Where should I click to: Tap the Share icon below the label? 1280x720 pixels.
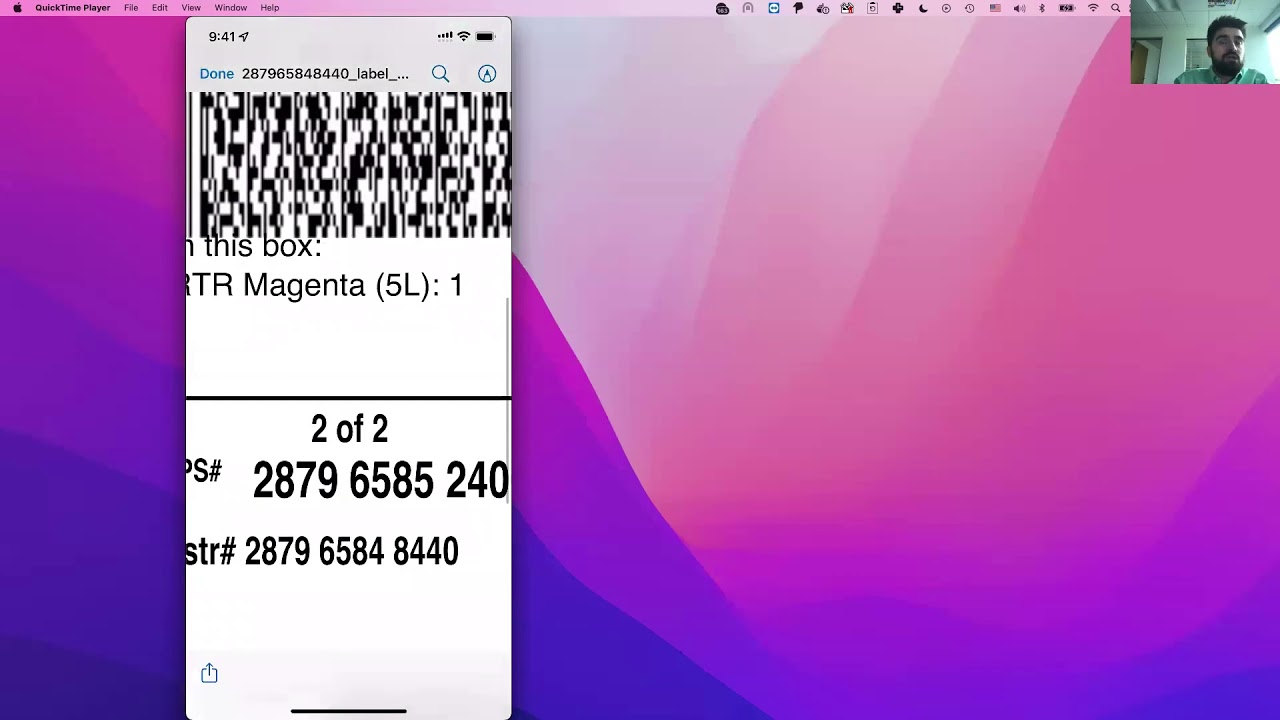[209, 673]
